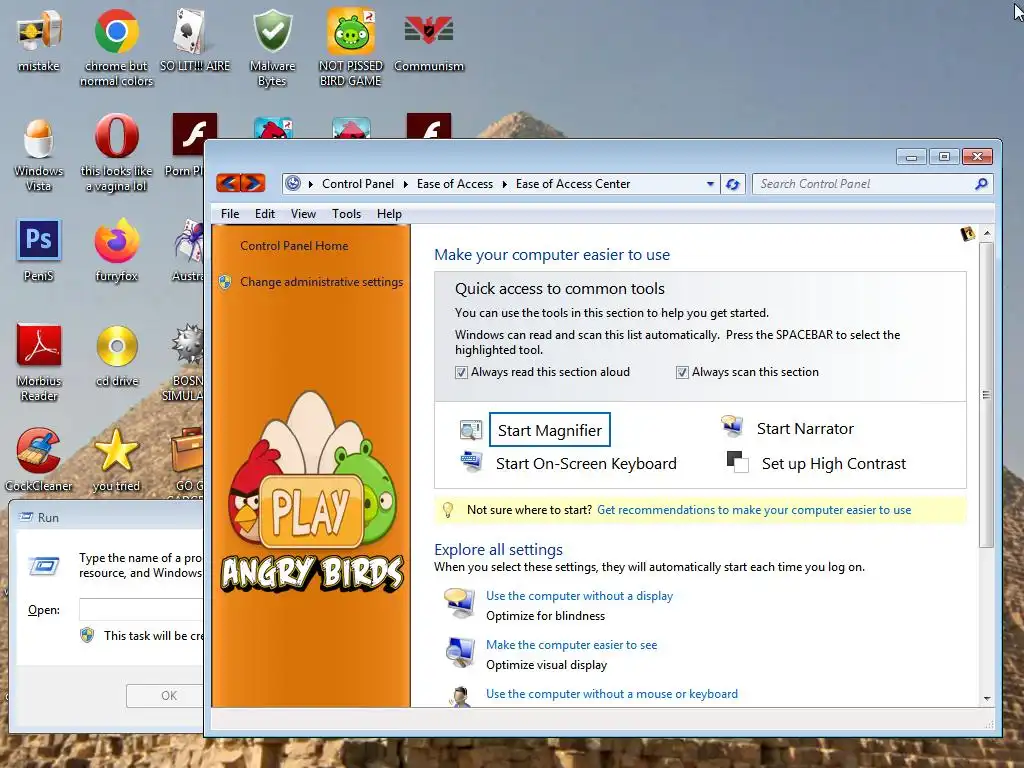Click the icon next to 'Make the computer easier to see'
The height and width of the screenshot is (768, 1024).
(460, 652)
